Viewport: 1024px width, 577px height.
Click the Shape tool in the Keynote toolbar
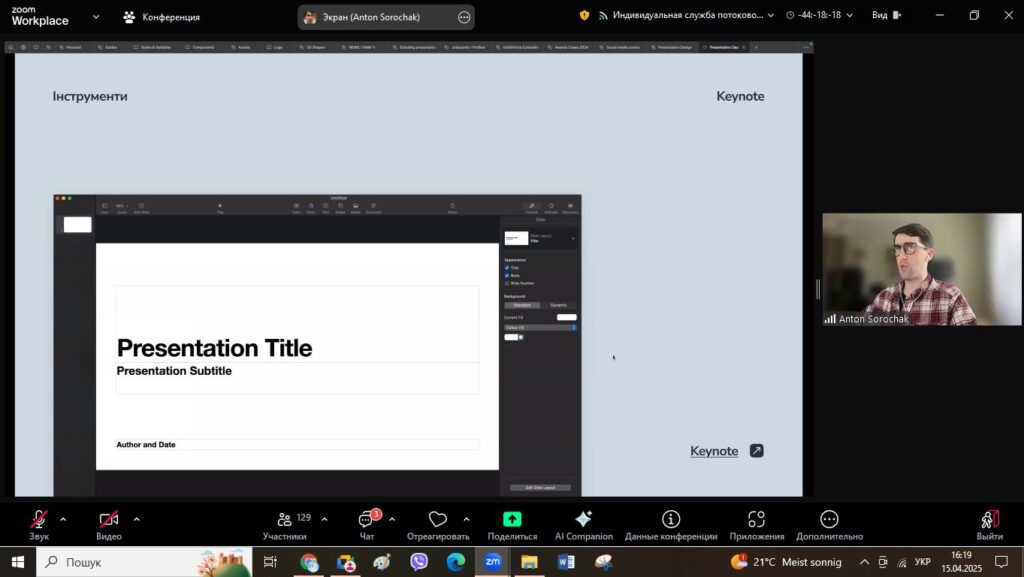pyautogui.click(x=340, y=208)
